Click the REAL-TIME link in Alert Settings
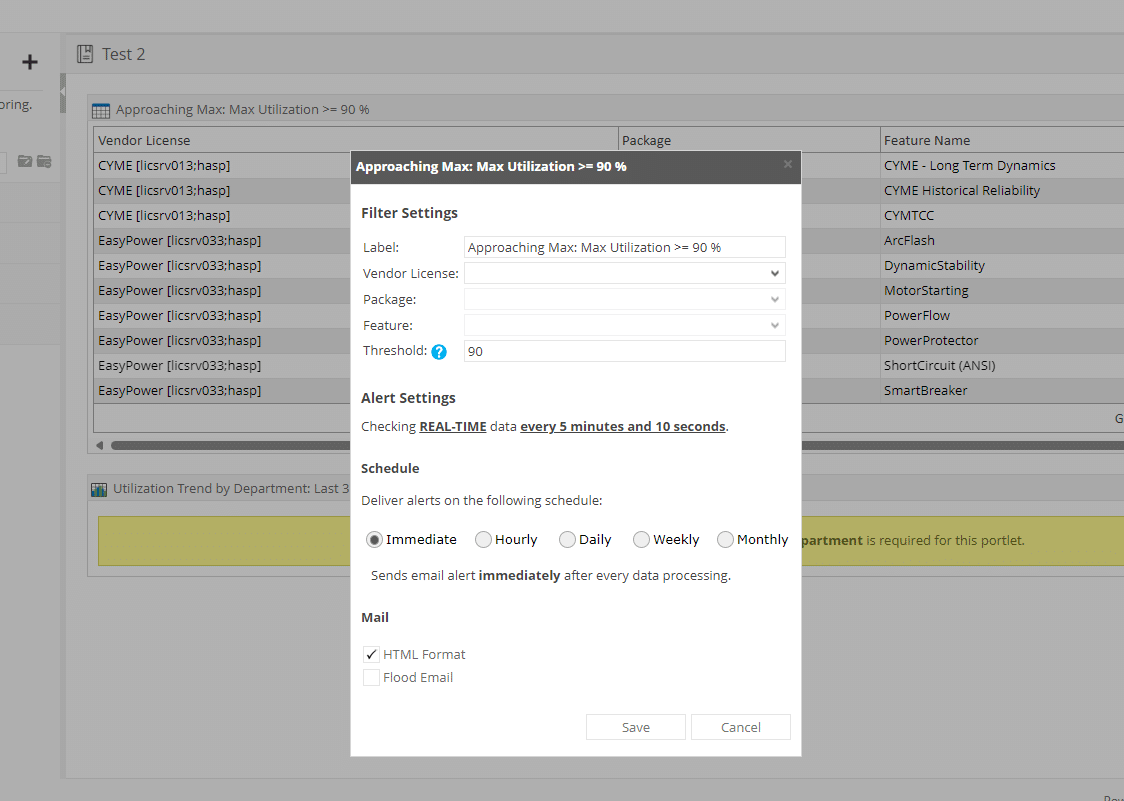1124x801 pixels. 453,427
